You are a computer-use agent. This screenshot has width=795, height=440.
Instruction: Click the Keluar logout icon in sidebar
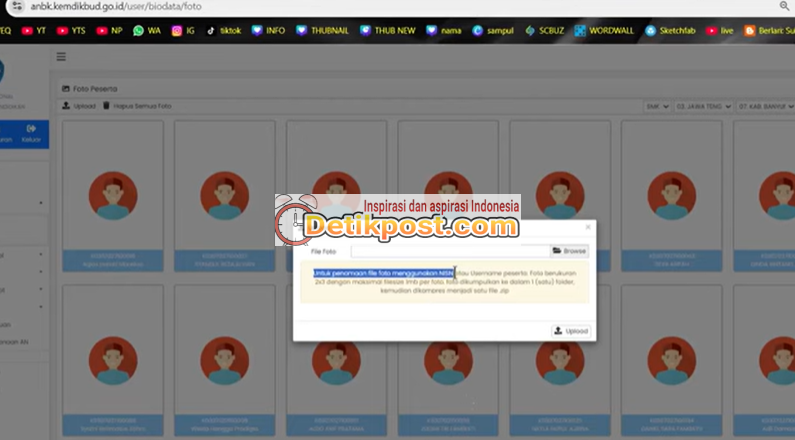click(31, 129)
